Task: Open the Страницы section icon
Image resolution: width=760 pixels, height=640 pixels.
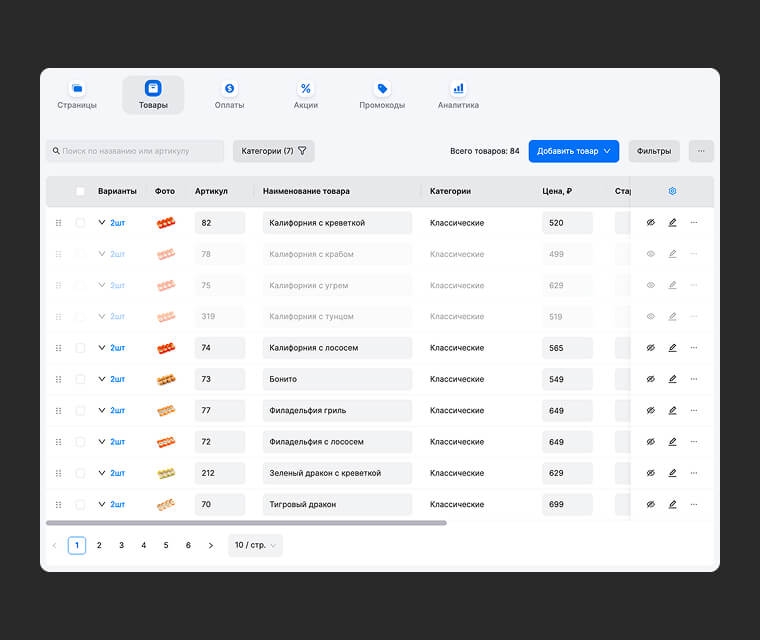Action: 77,89
